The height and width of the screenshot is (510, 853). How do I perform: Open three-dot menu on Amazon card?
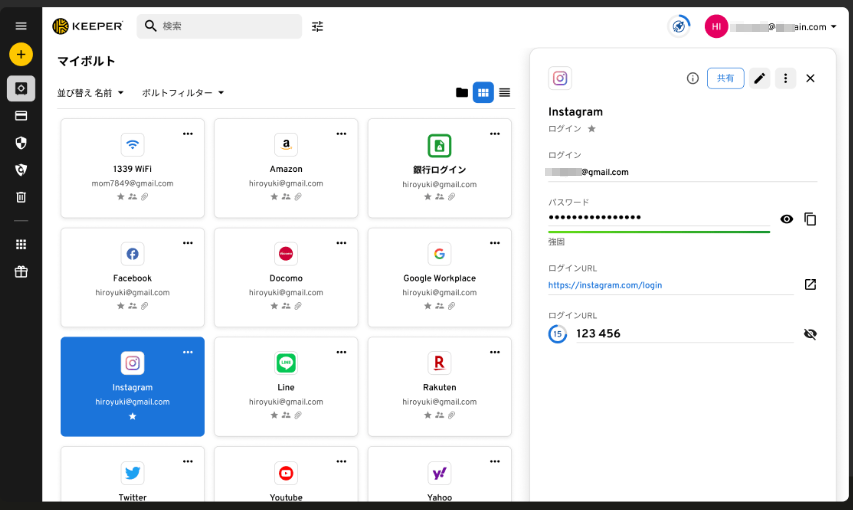(x=341, y=134)
